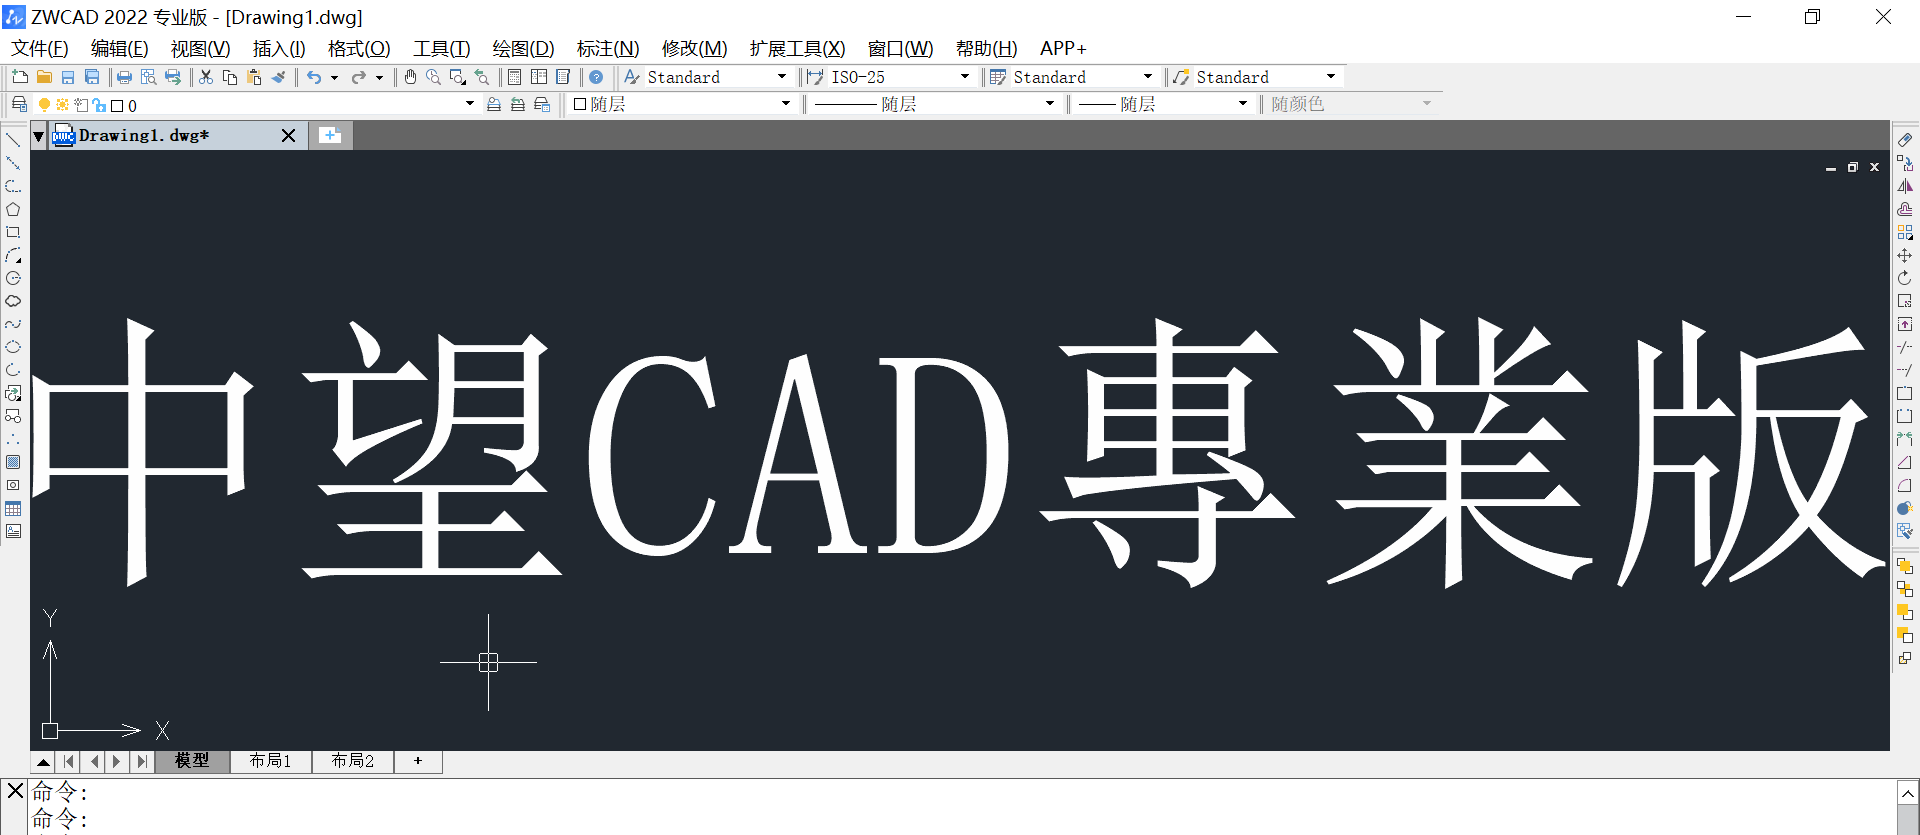Click the Rotate tool icon
Image resolution: width=1920 pixels, height=835 pixels.
[x=1905, y=278]
